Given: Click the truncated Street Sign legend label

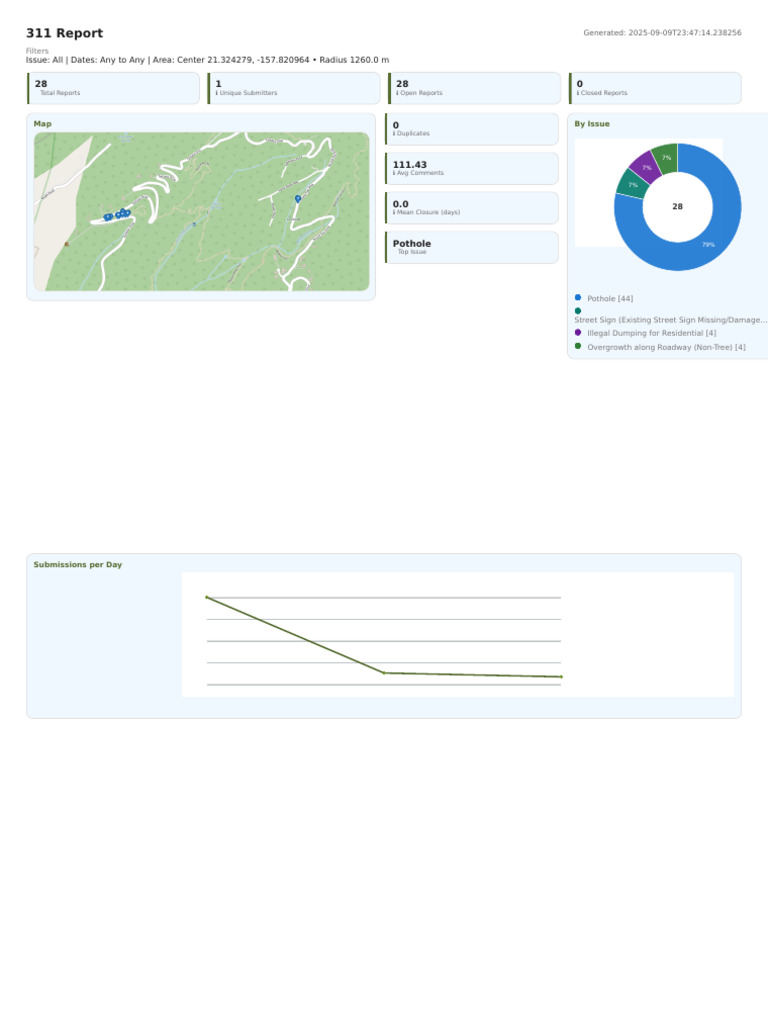Looking at the screenshot, I should 671,320.
